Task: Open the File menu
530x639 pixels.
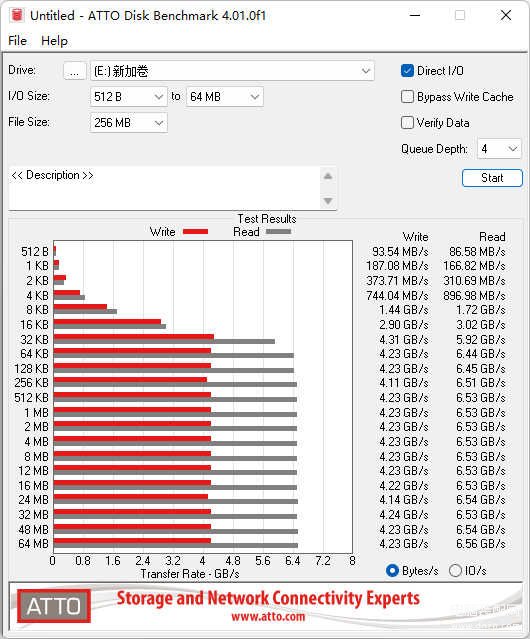Action: point(18,41)
